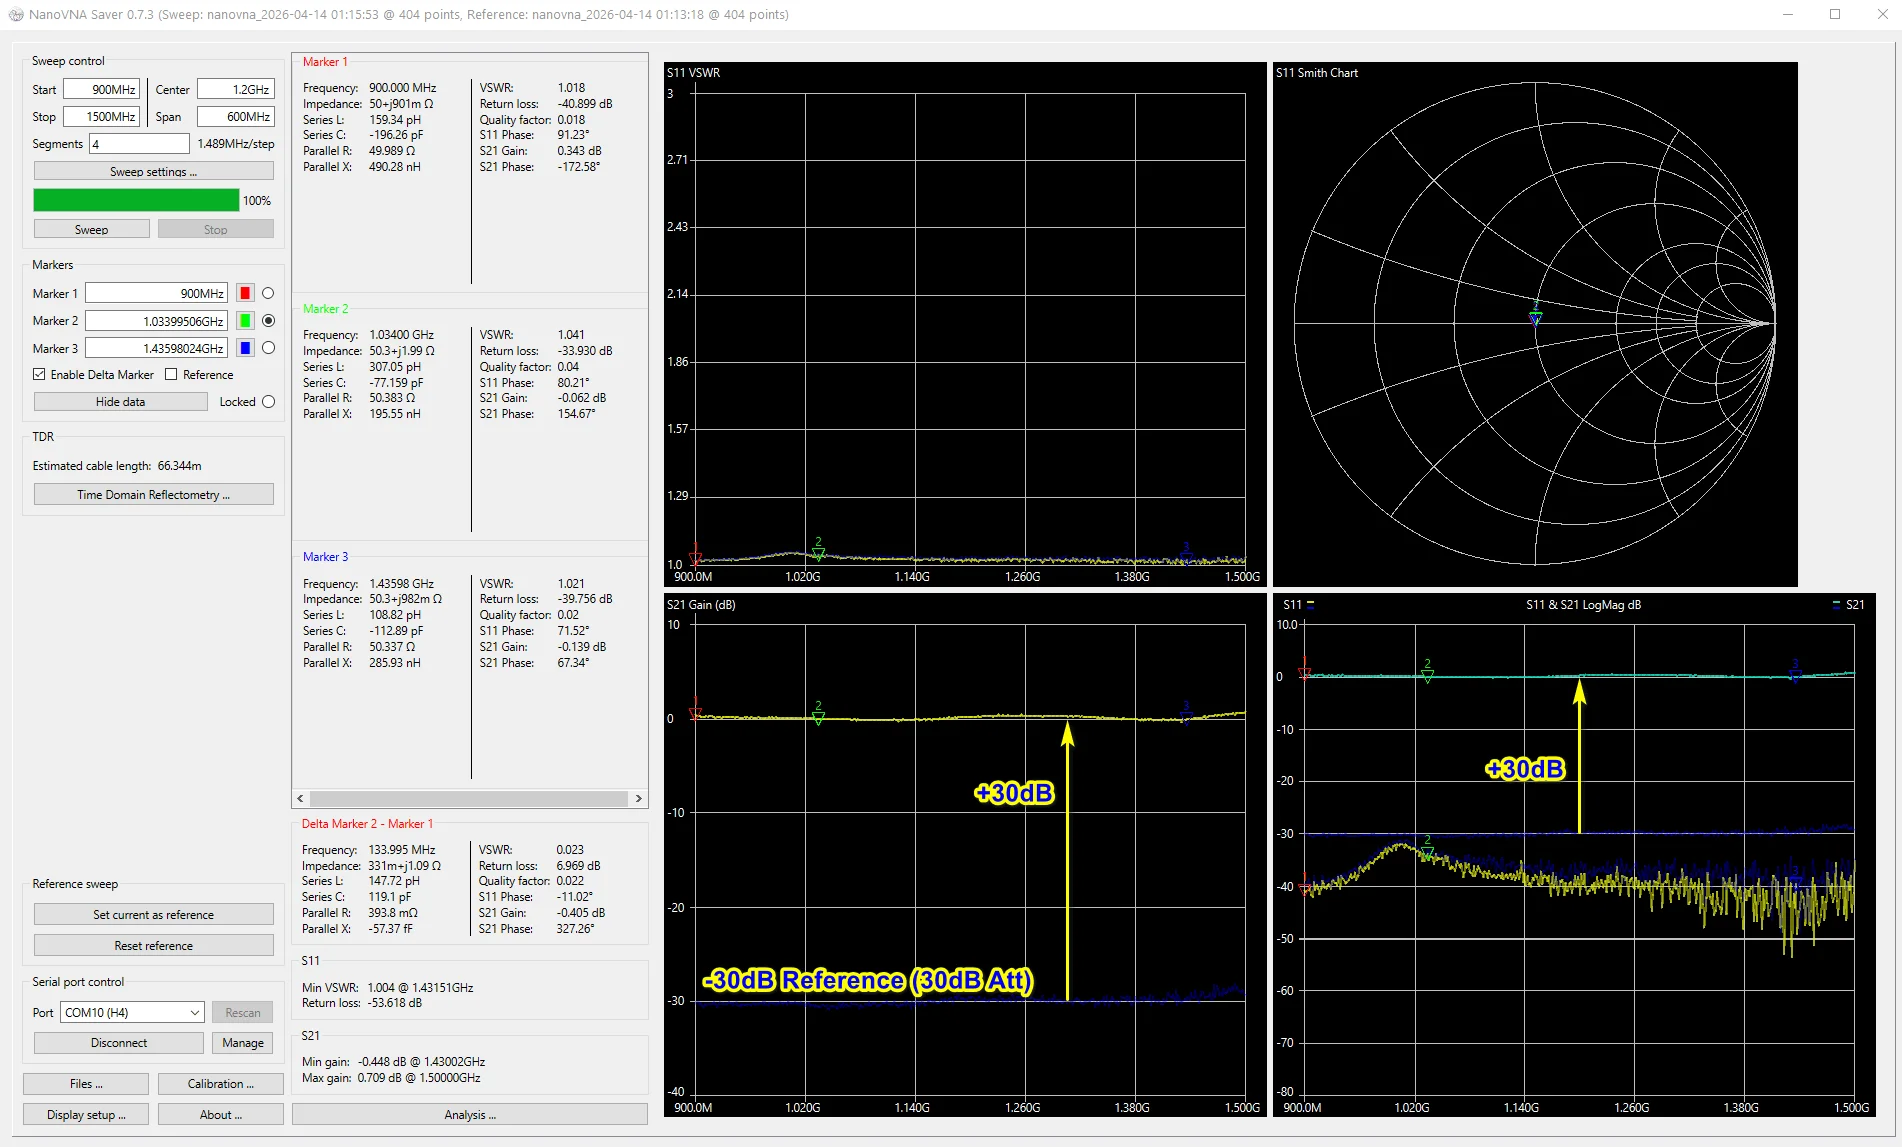Image resolution: width=1902 pixels, height=1147 pixels.
Task: Click the Marker 2 green color swatch
Action: coord(245,321)
